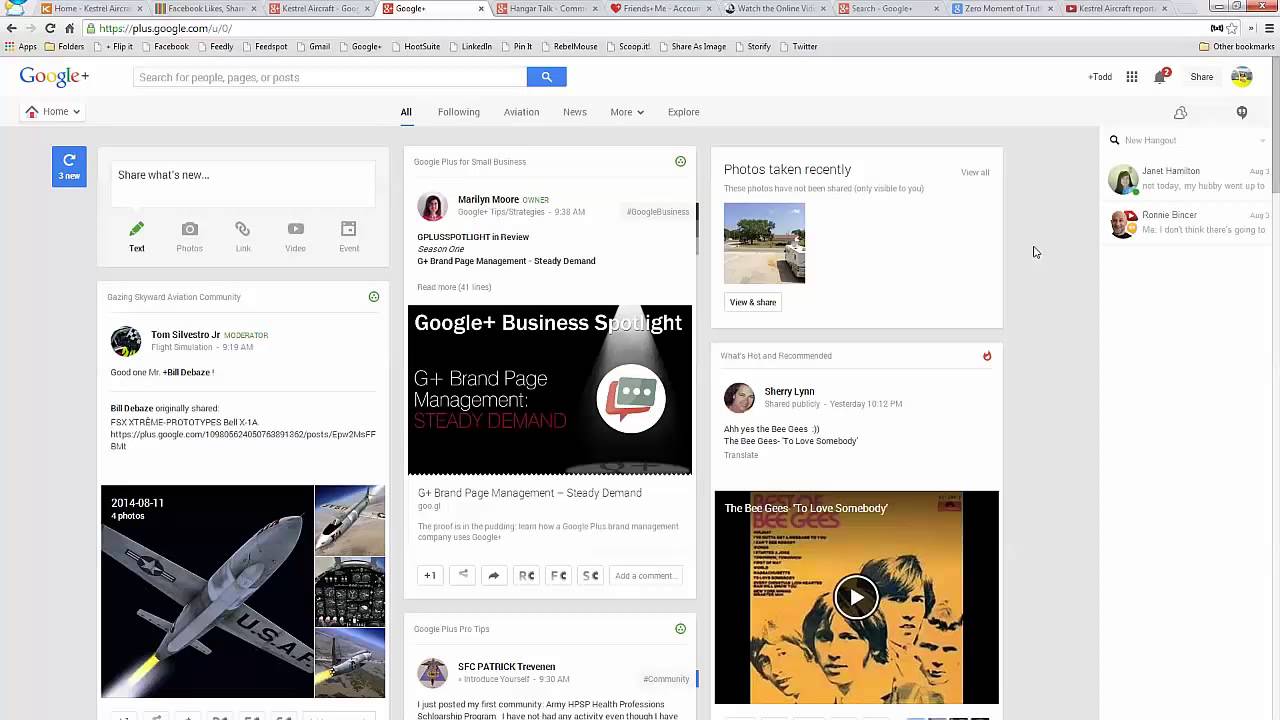Open Janet Hamilton's hangout conversation
Screen dimensions: 1280x720
1187,179
